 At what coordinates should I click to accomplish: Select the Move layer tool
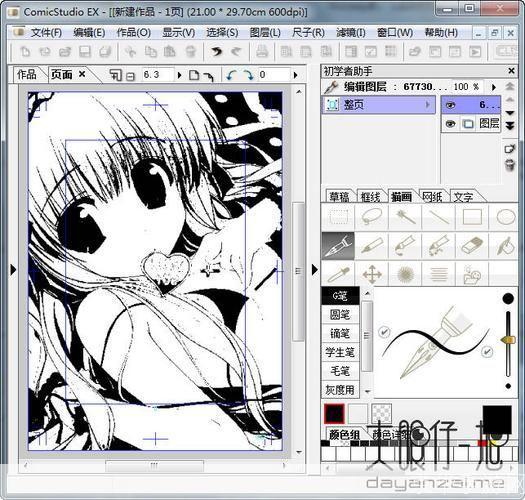tap(372, 274)
